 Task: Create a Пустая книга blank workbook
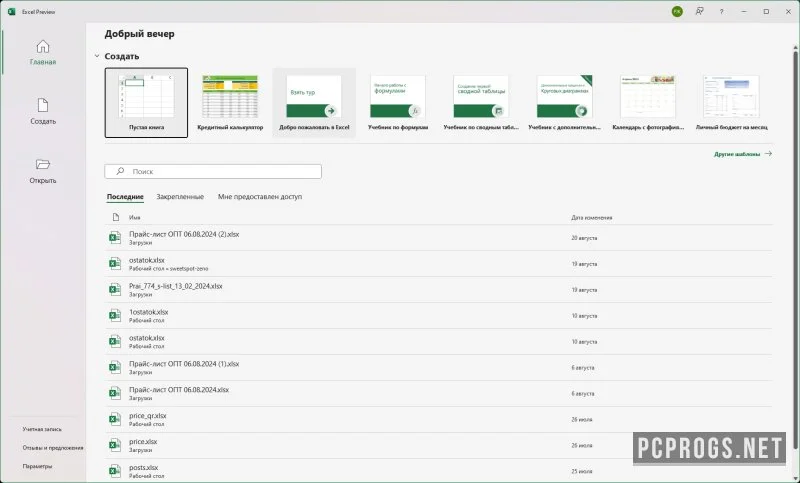click(x=146, y=103)
